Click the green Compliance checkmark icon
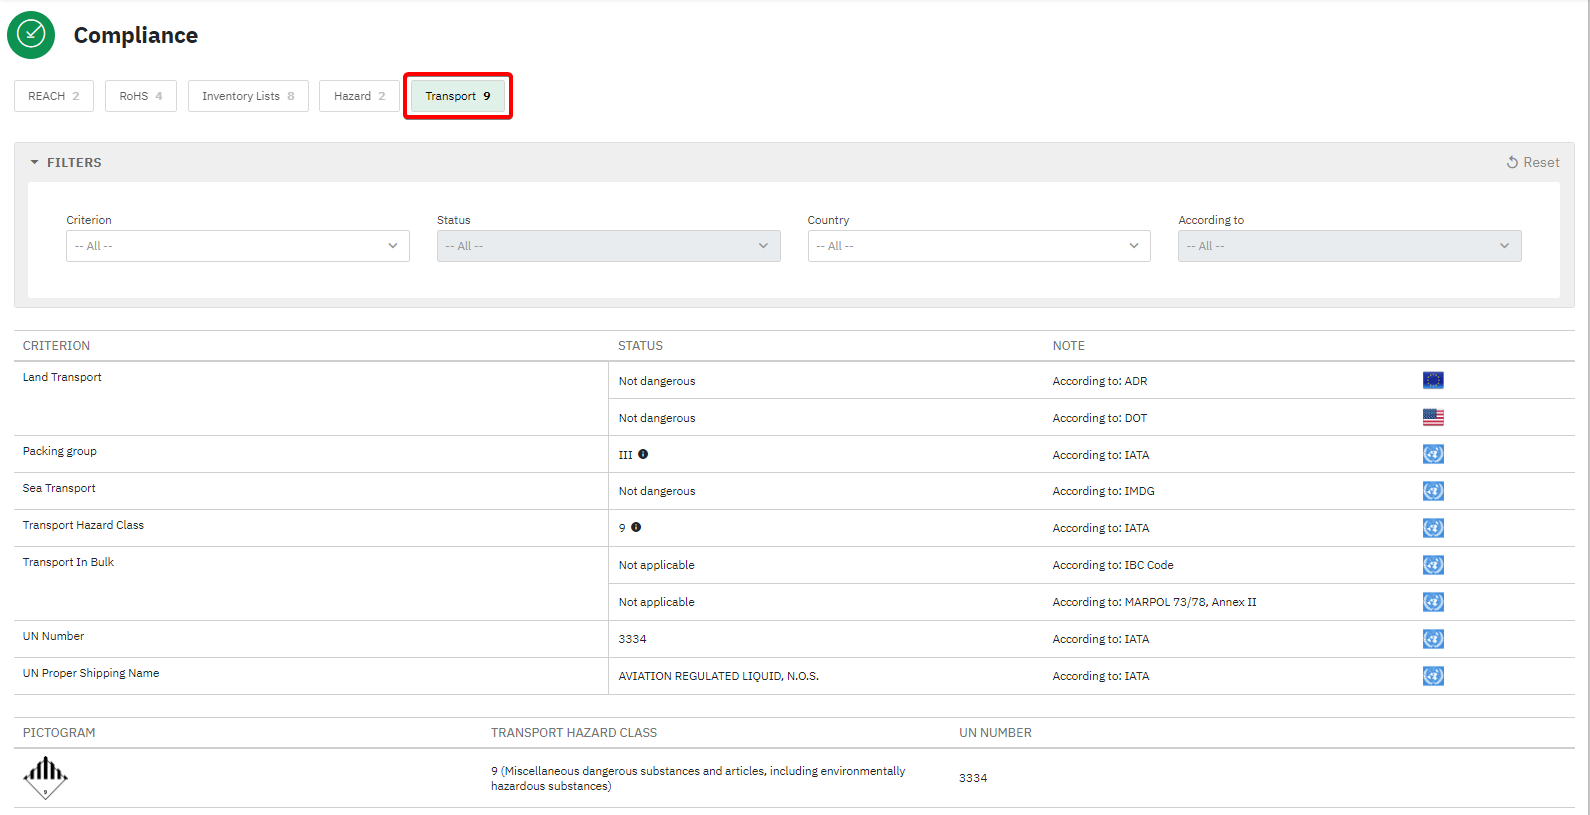The height and width of the screenshot is (815, 1590). tap(31, 35)
